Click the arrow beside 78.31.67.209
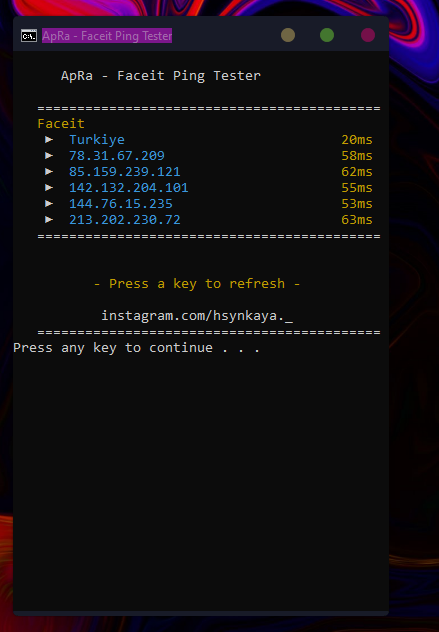 coord(49,155)
